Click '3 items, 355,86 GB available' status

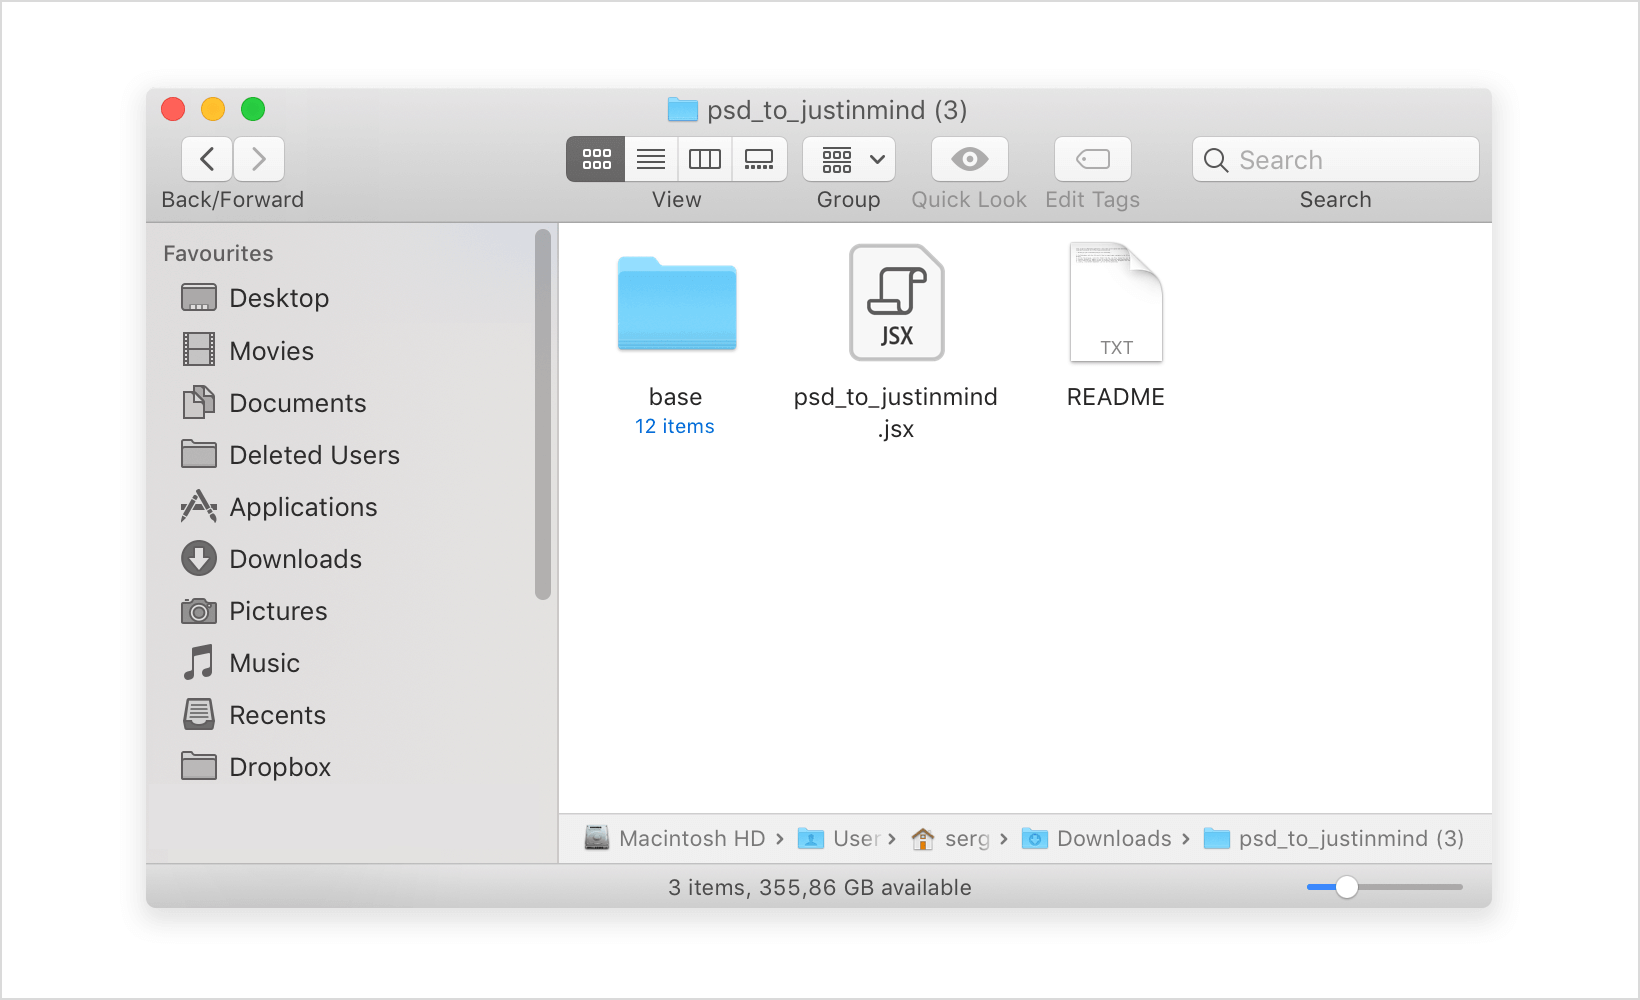tap(820, 887)
